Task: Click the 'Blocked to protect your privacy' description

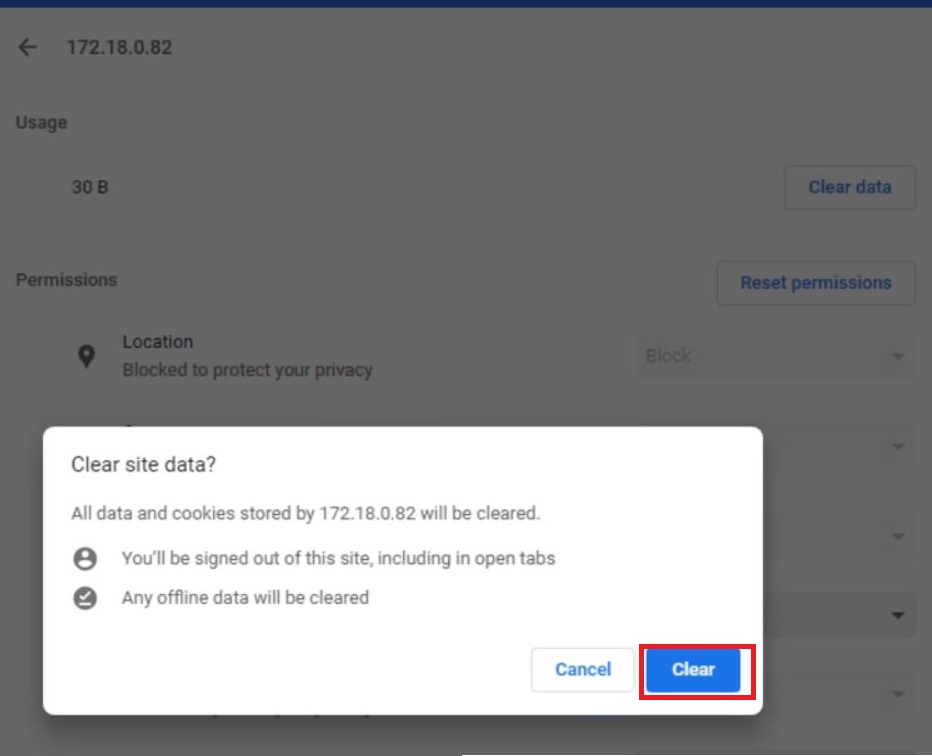Action: point(247,370)
